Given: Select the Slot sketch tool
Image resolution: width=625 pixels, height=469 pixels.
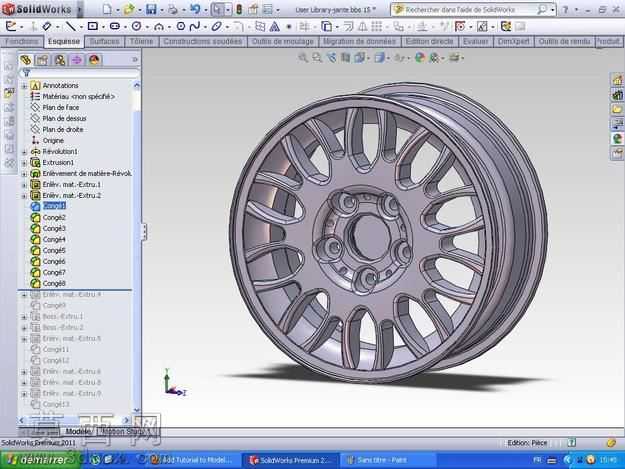Looking at the screenshot, I should [115, 27].
